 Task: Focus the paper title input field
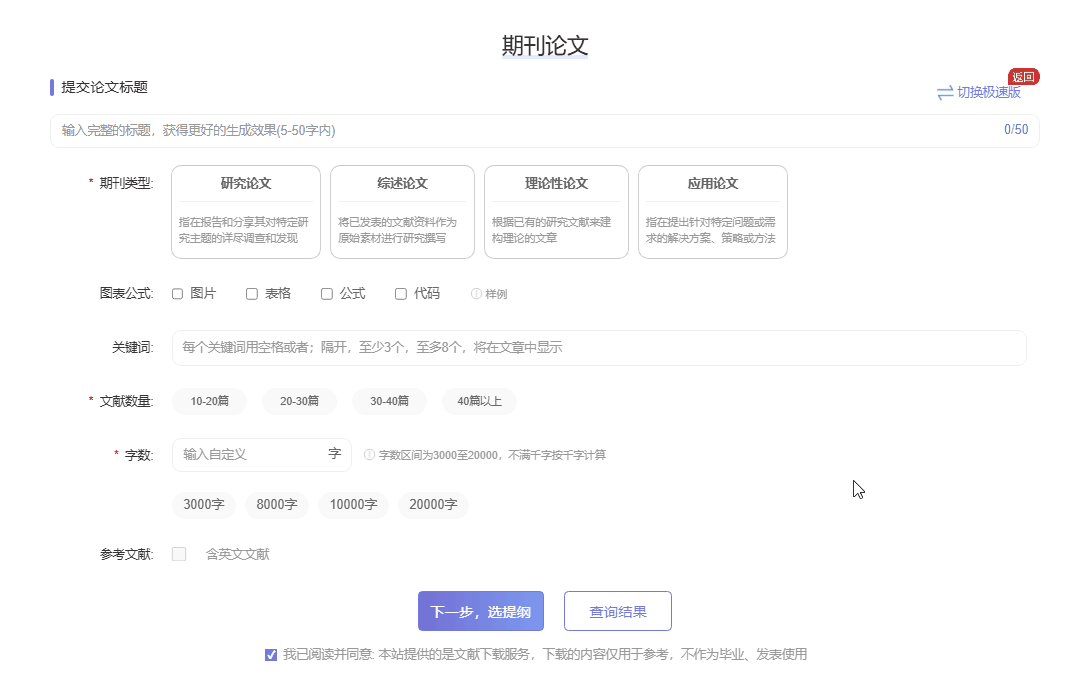(545, 130)
